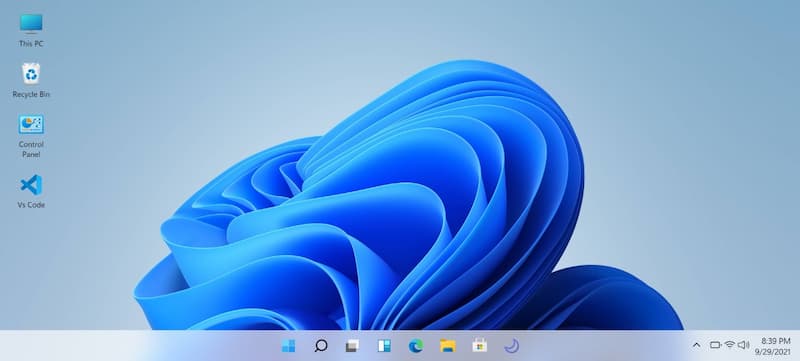Click the 'Vs Code' label text
Screen dimensions: 800x361
coord(31,205)
